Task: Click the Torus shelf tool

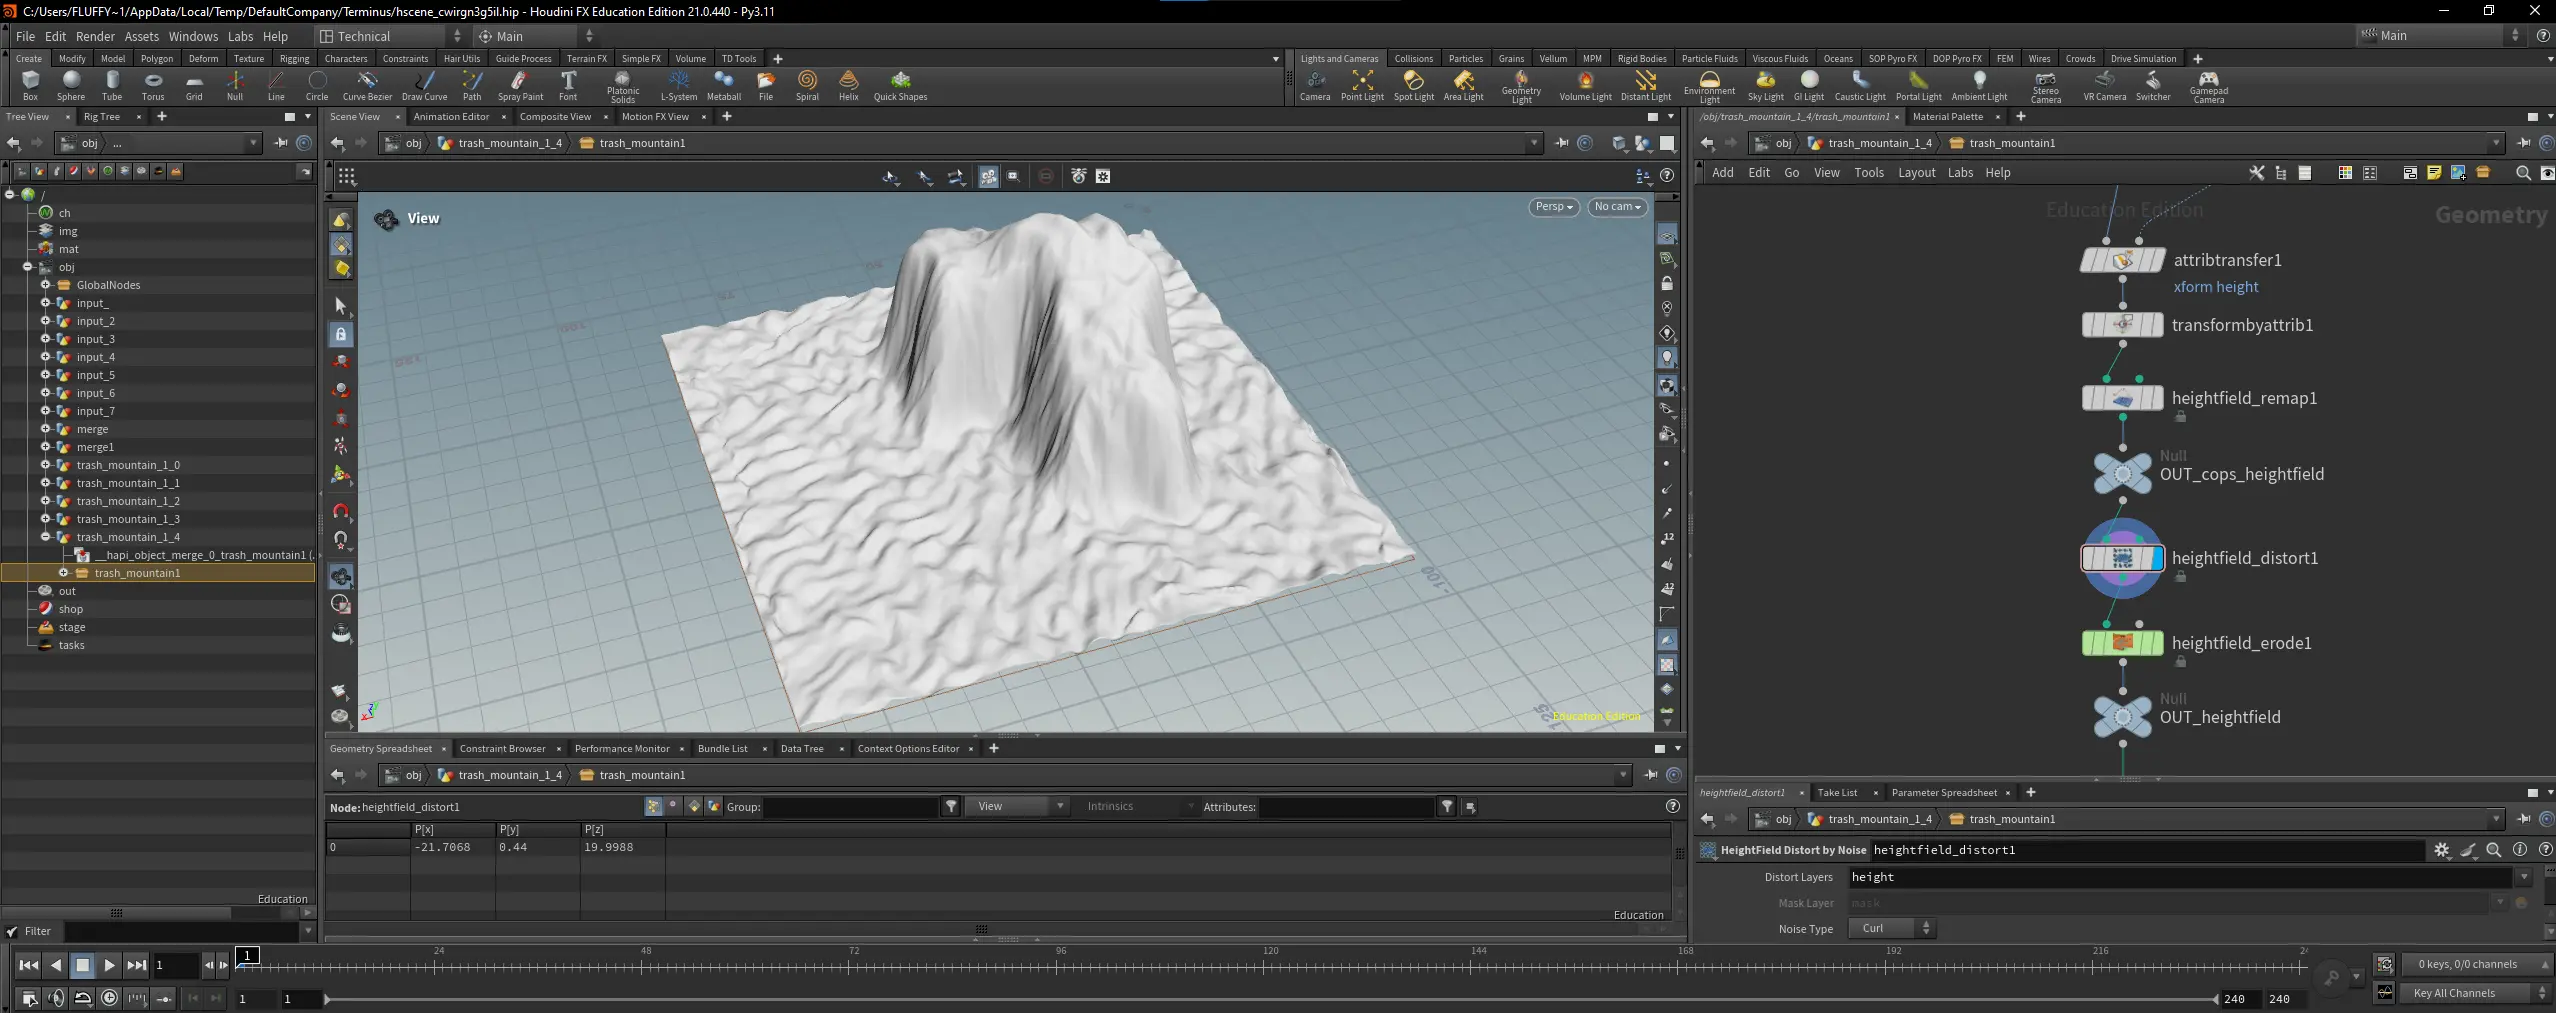Action: [153, 85]
